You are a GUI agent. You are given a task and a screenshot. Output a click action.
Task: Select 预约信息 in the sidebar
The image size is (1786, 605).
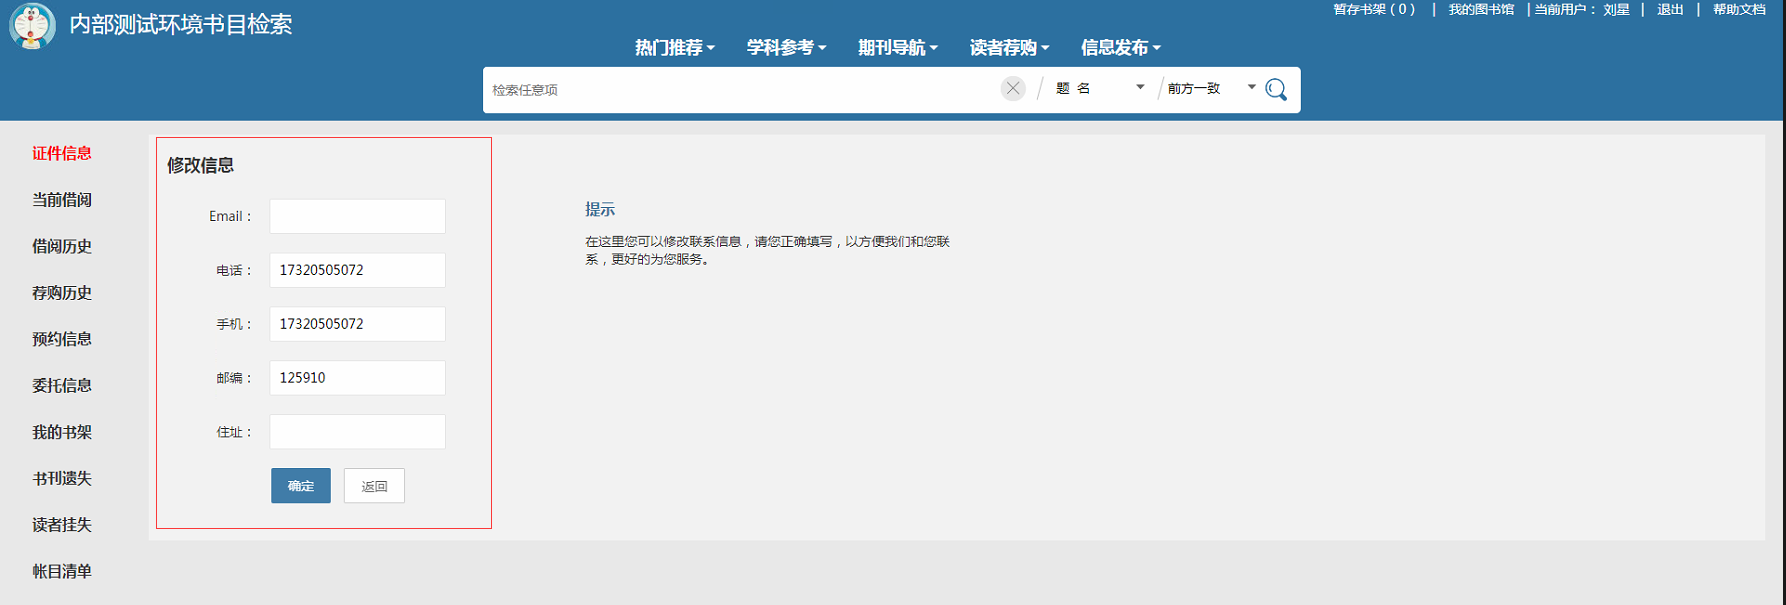(x=62, y=339)
